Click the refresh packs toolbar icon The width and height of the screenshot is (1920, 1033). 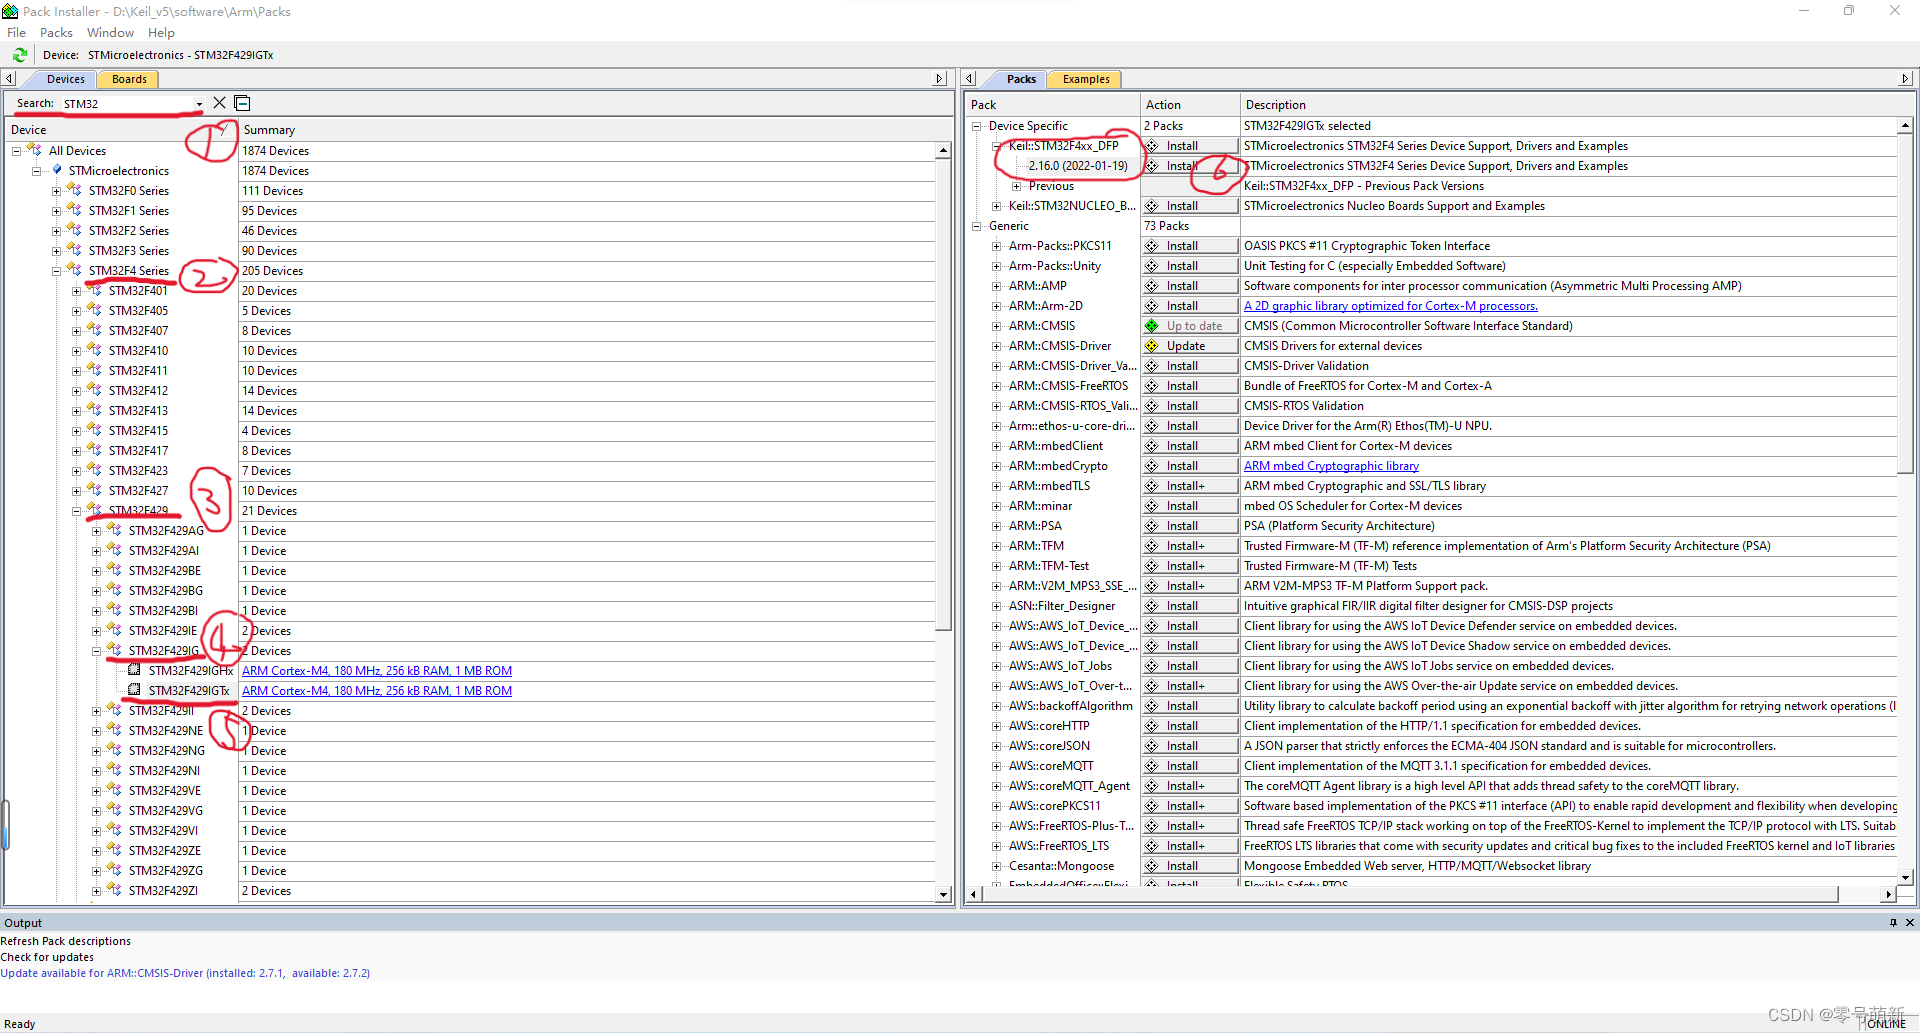tap(19, 55)
